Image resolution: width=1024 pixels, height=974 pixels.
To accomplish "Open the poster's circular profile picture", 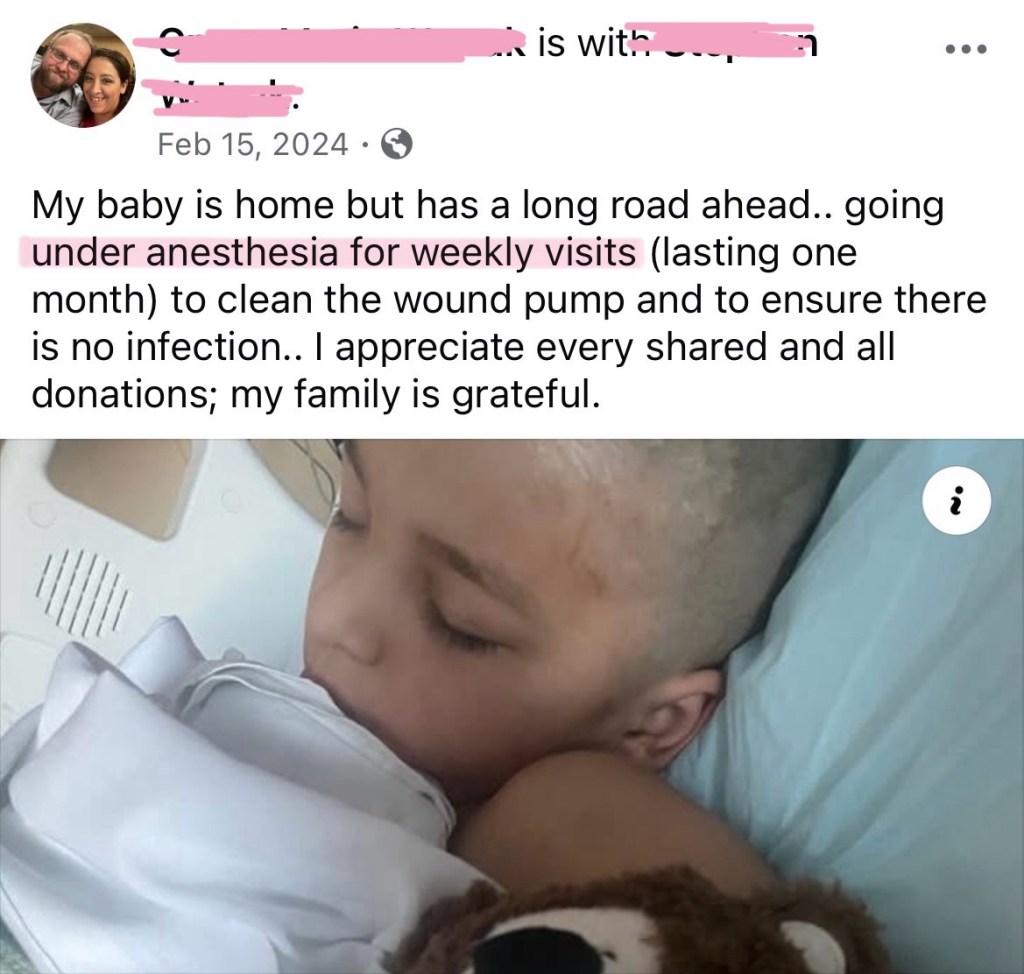I will click(83, 74).
